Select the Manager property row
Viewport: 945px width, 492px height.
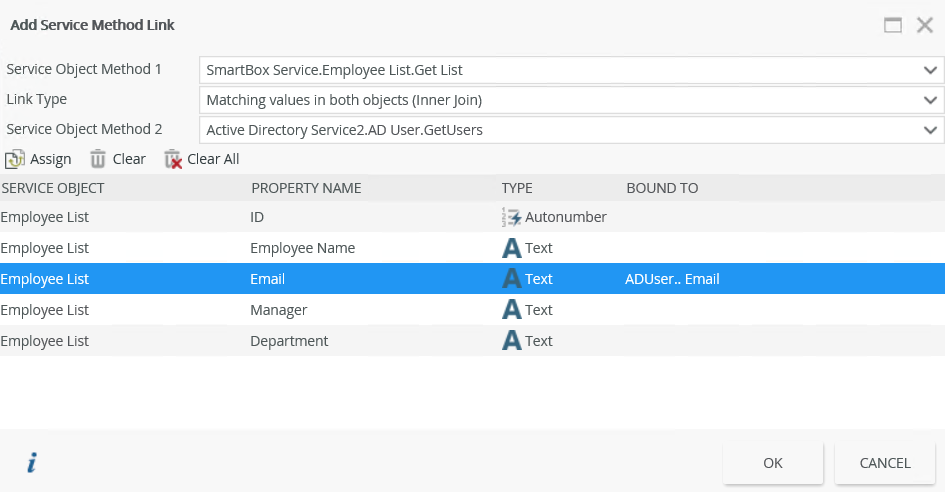(278, 310)
